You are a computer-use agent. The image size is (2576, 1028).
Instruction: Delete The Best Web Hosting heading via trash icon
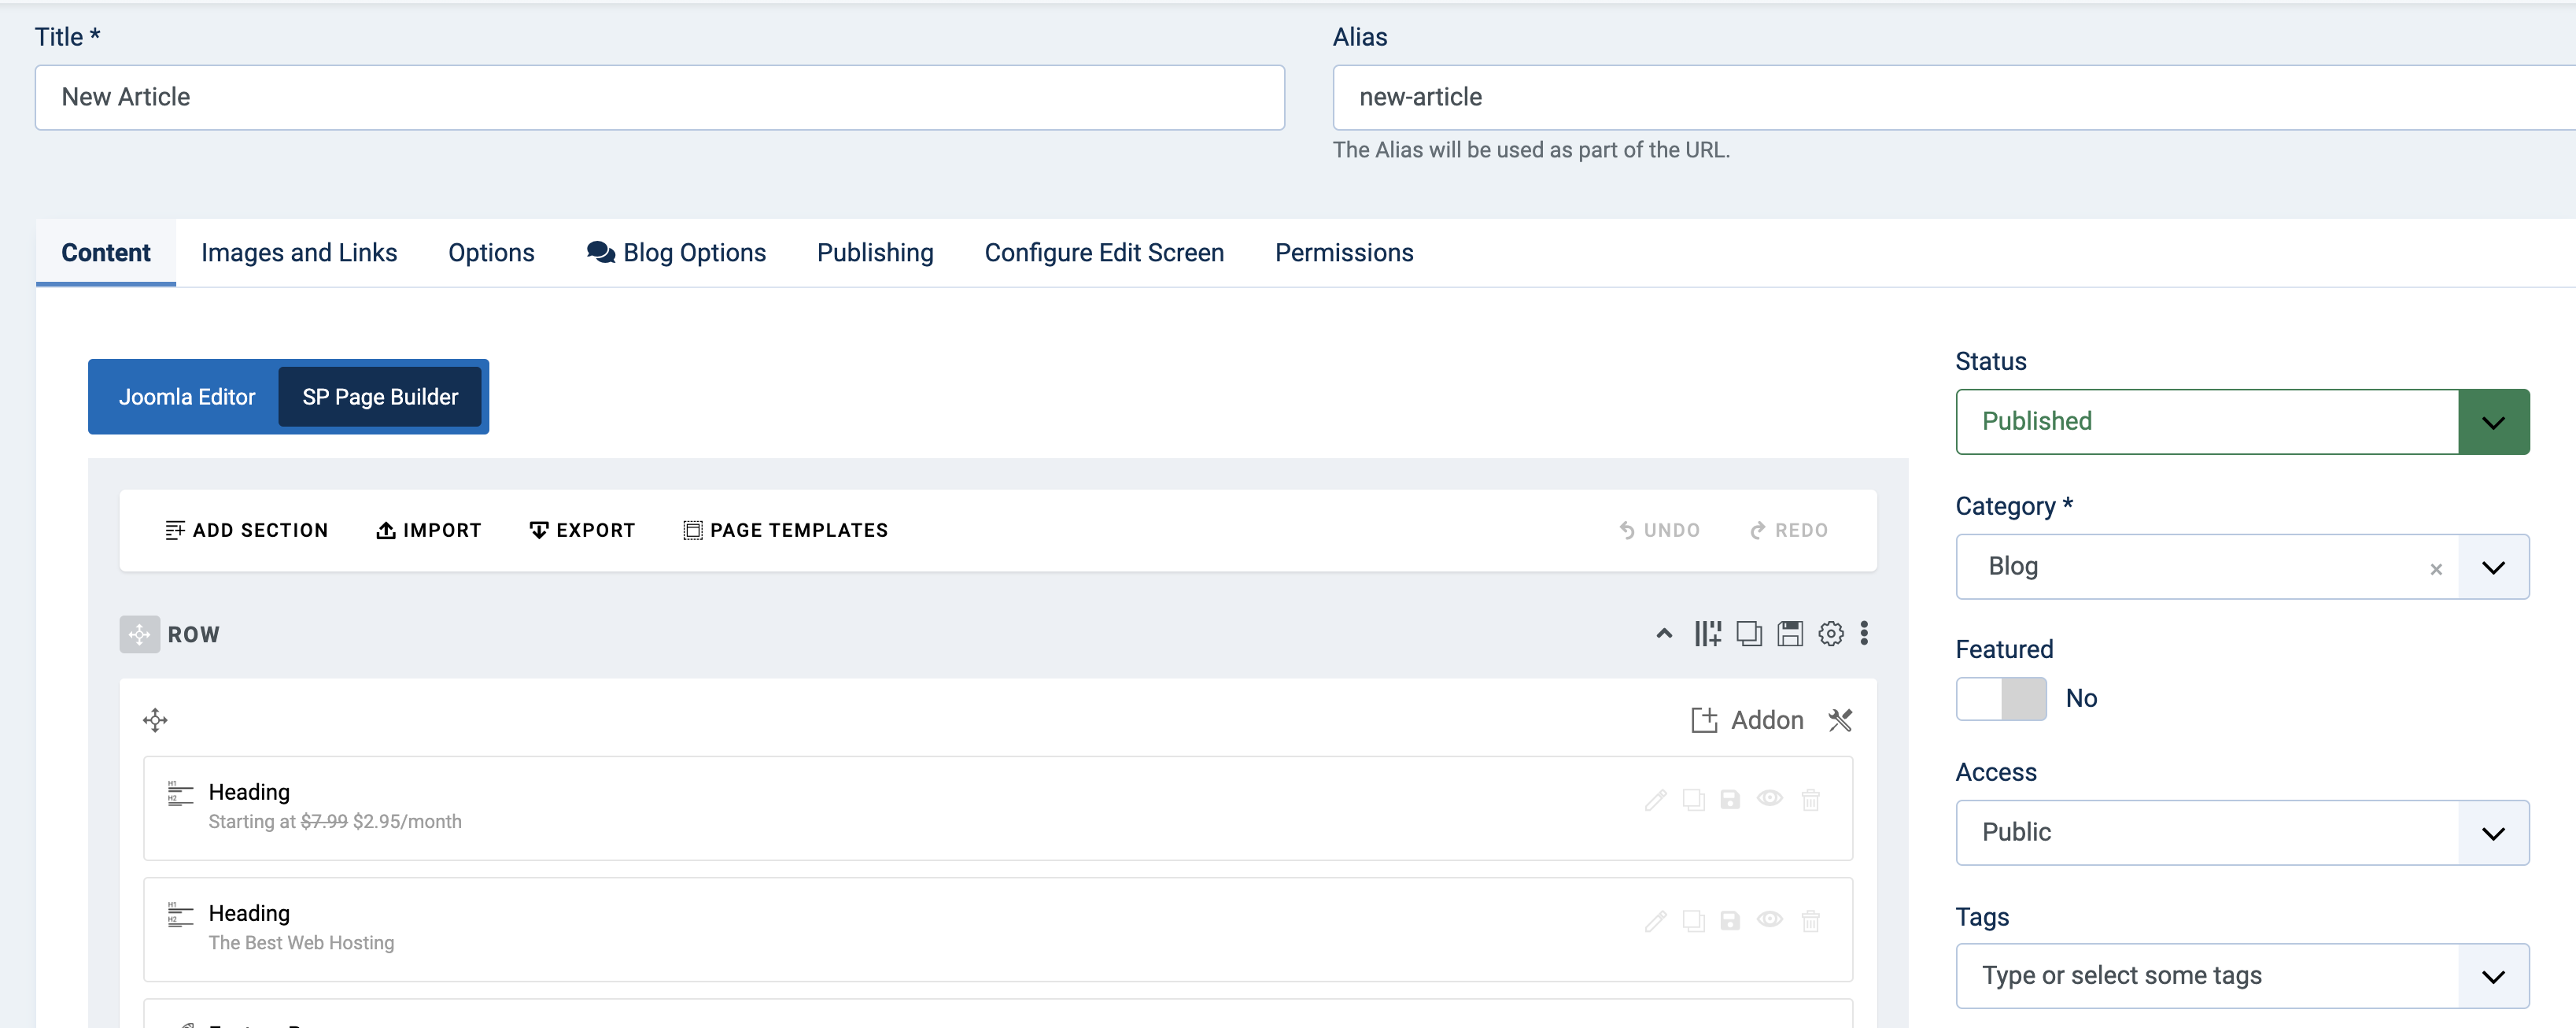1812,920
